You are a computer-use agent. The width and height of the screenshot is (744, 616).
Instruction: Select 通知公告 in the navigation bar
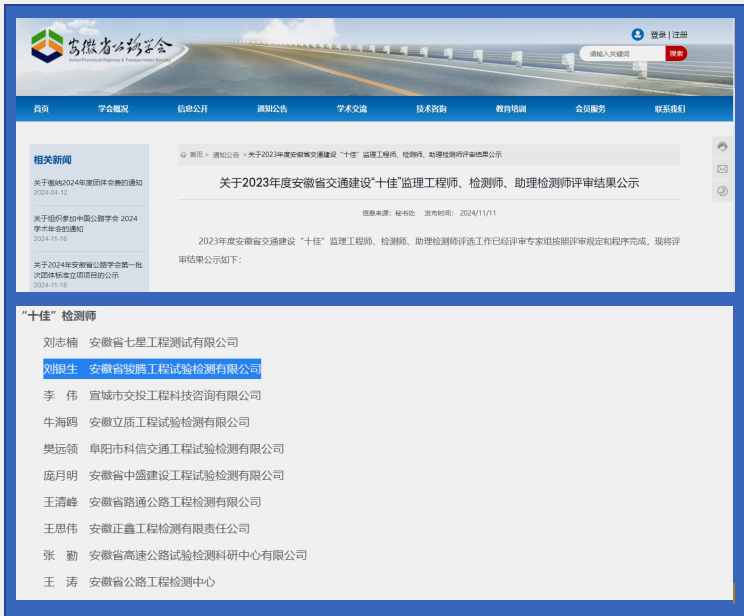[x=272, y=109]
